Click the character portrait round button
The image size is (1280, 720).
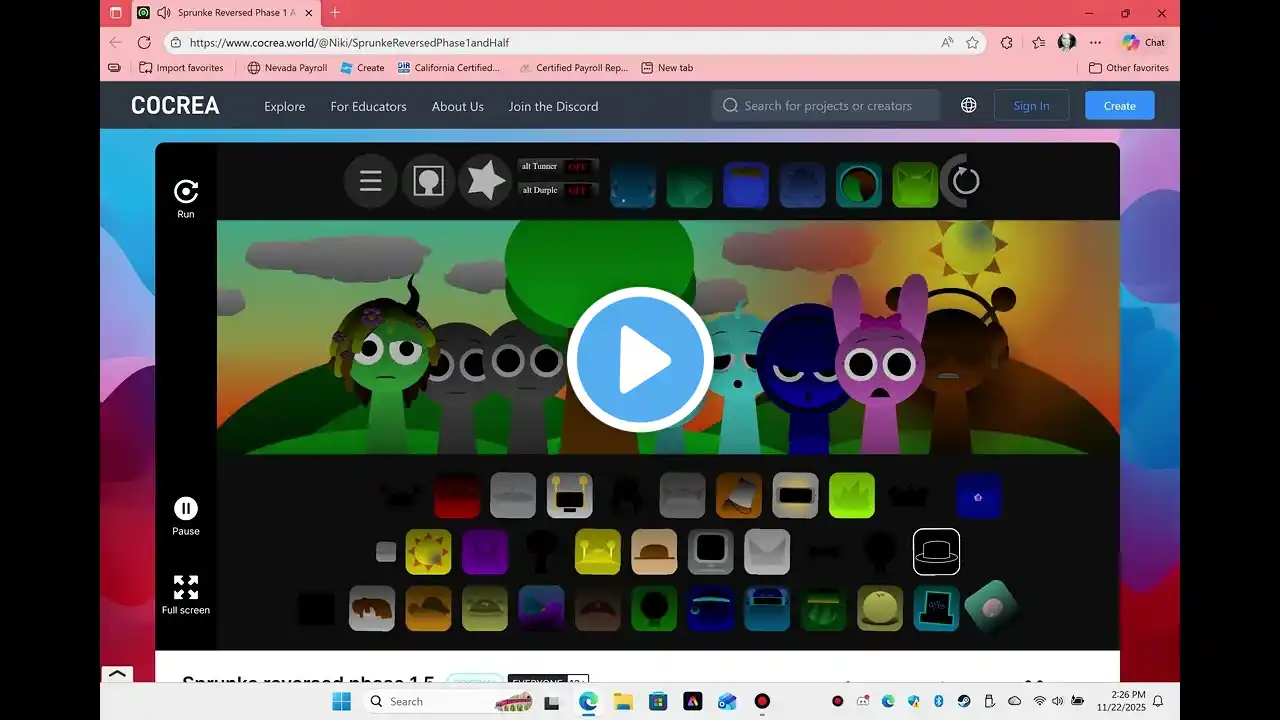point(428,181)
